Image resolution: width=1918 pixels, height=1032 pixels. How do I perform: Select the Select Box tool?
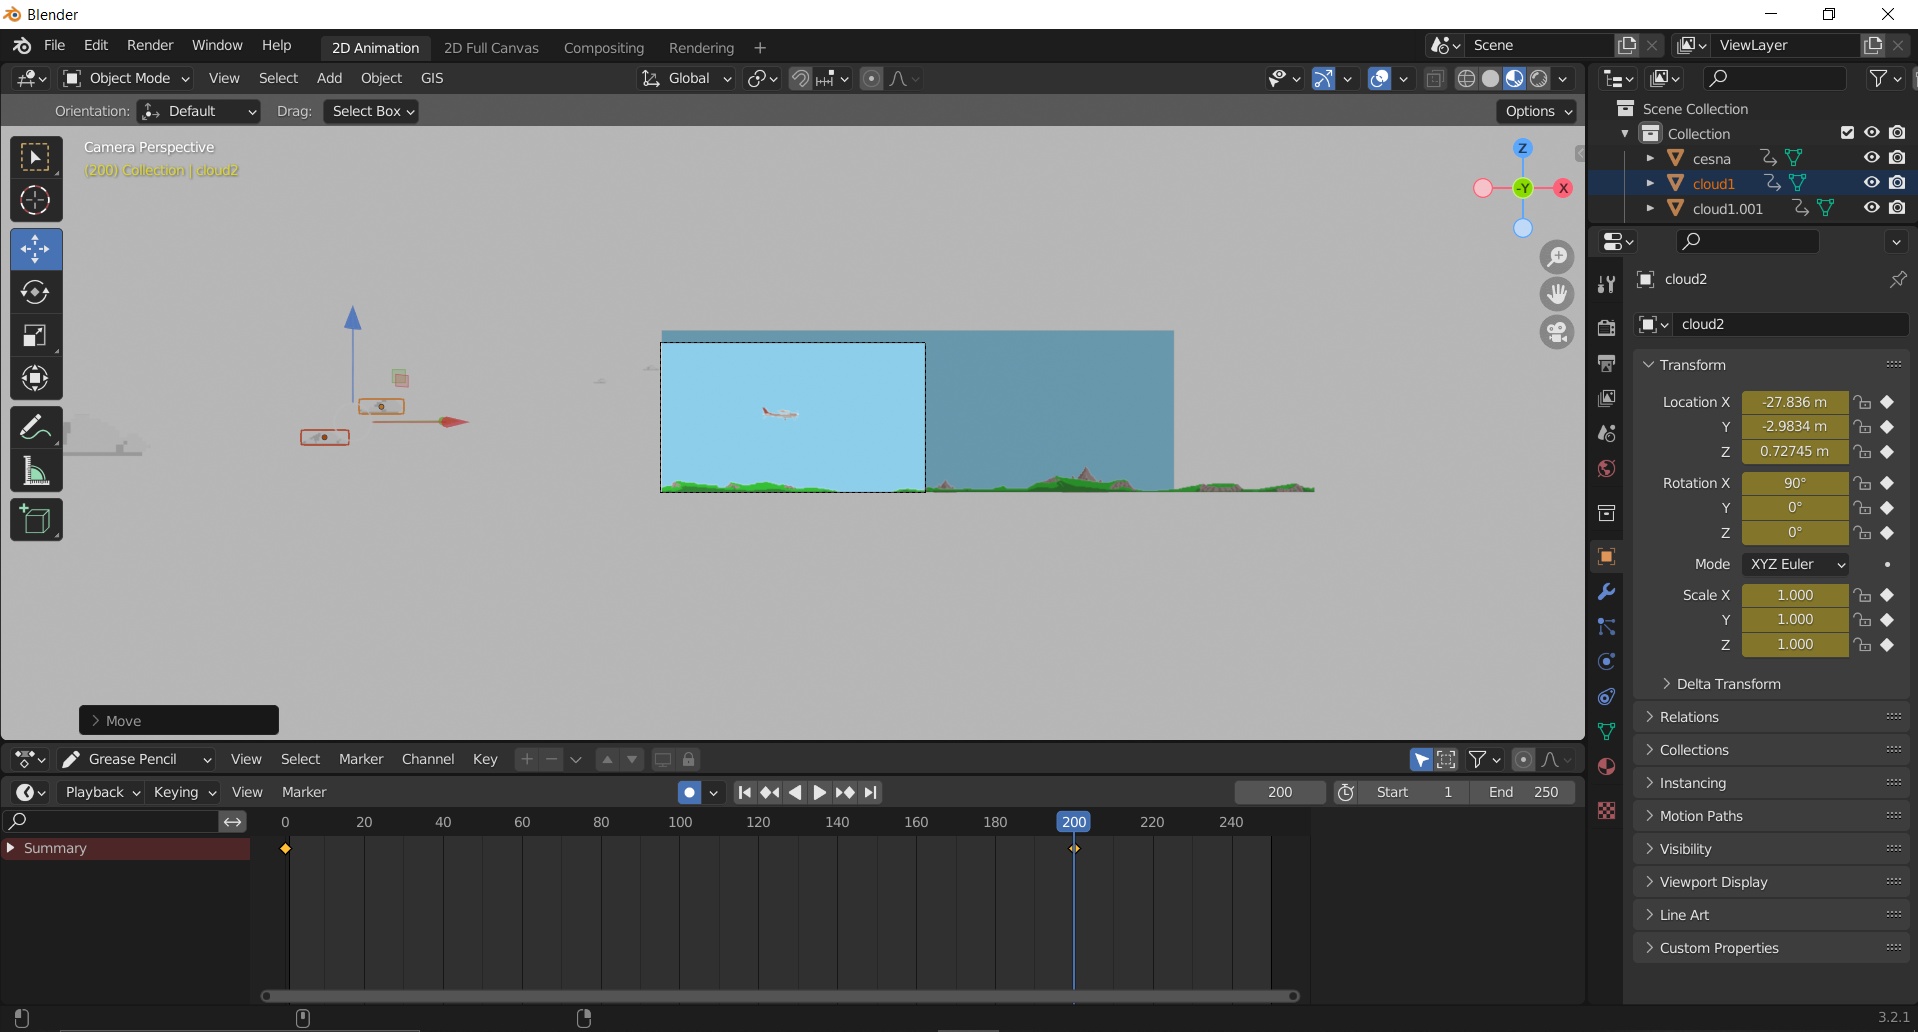pyautogui.click(x=36, y=158)
